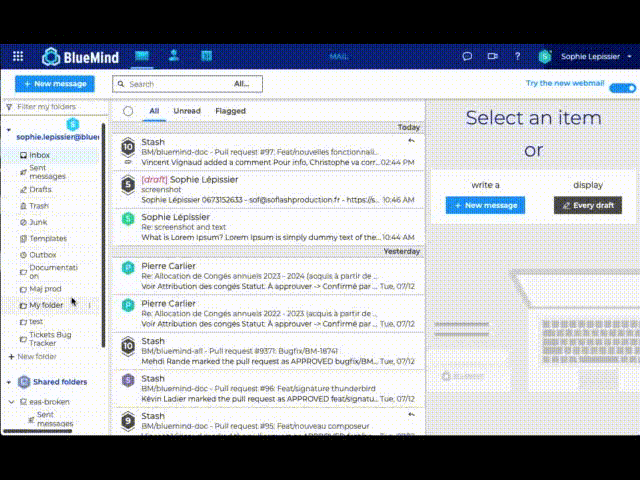Open the Junk folder
The image size is (640, 480).
click(x=38, y=222)
